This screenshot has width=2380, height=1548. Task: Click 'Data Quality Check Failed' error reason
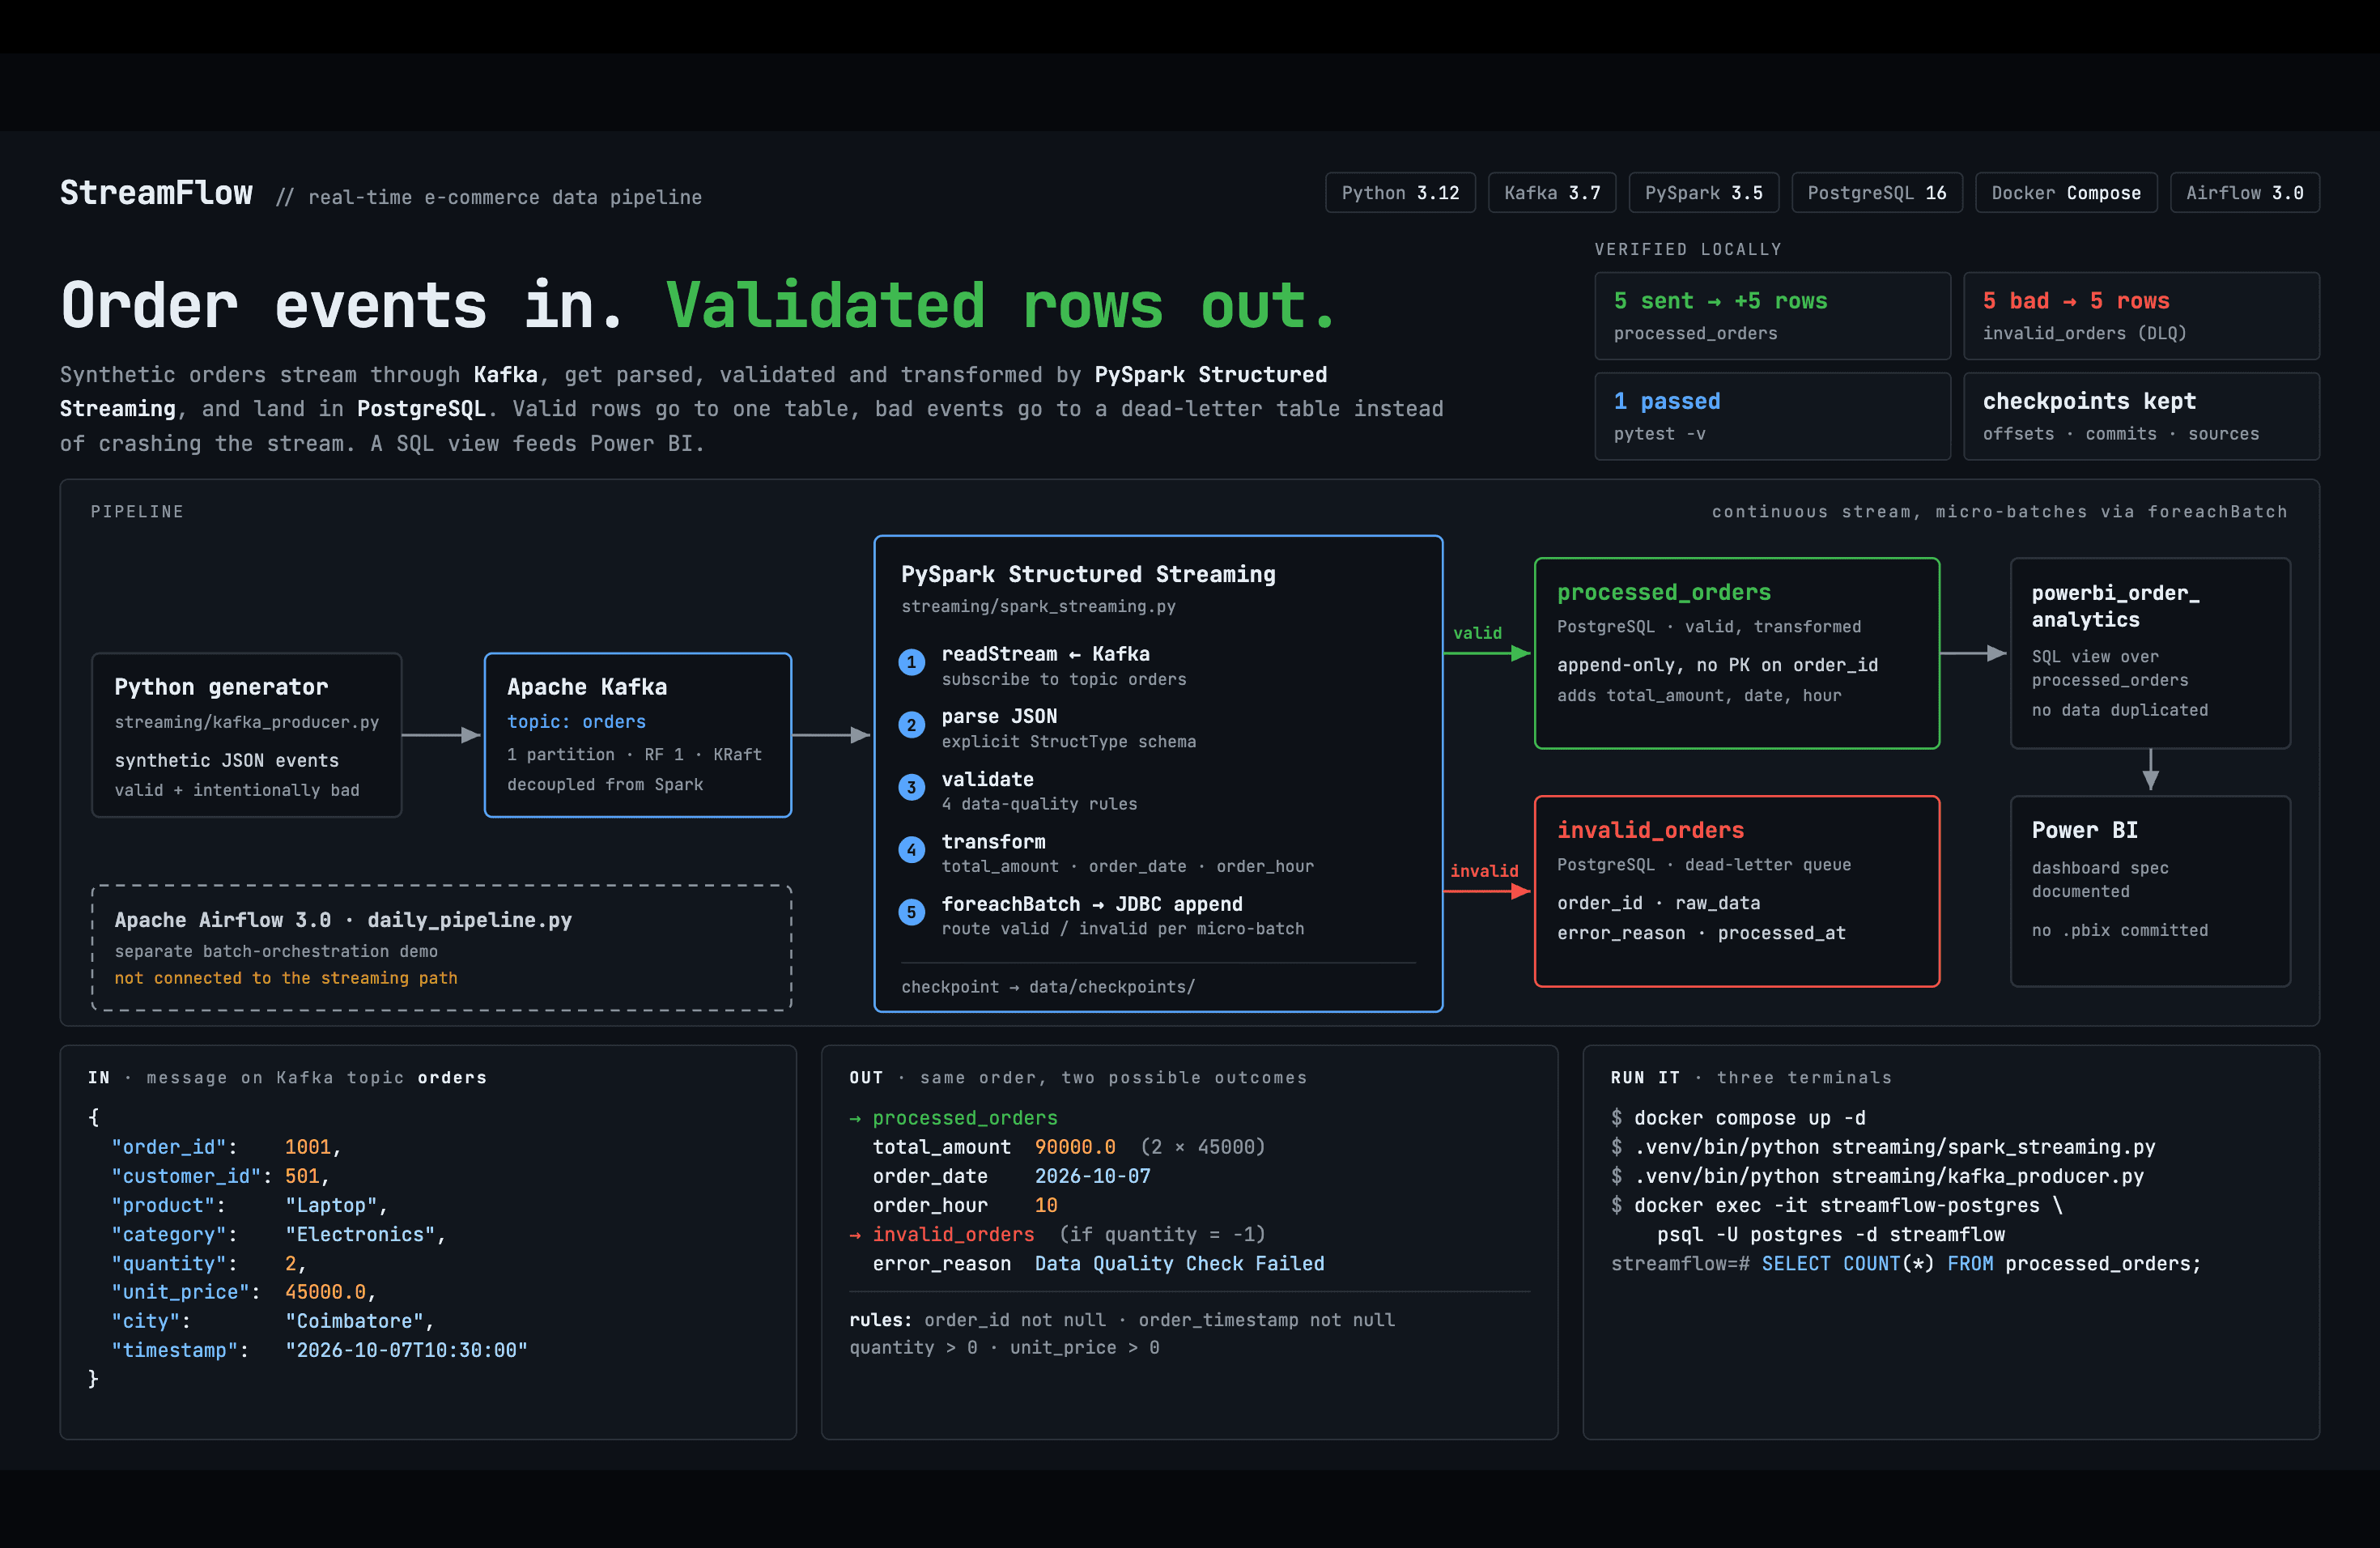point(1179,1264)
